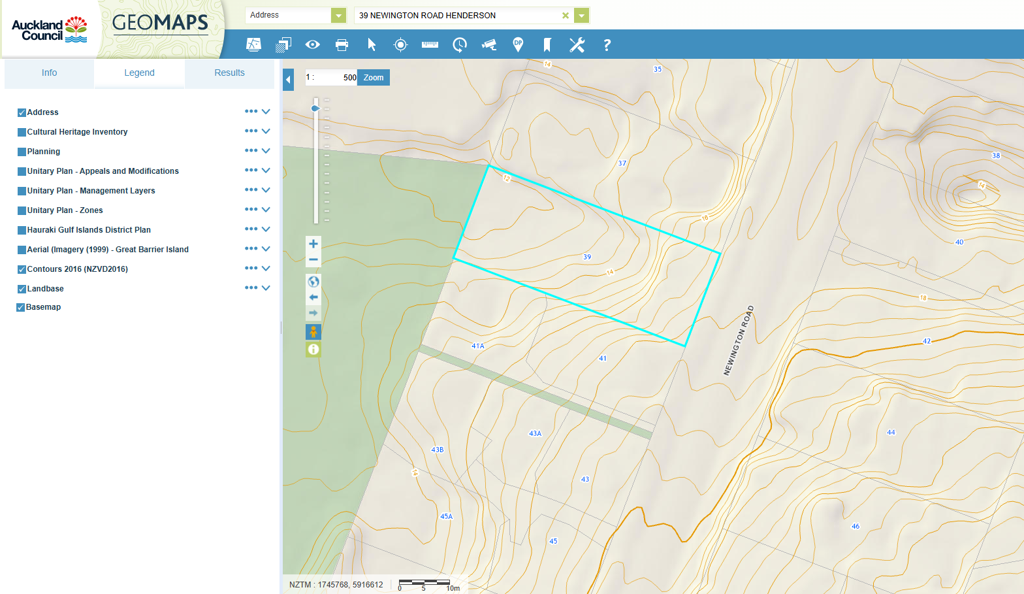
Task: Enable the Planning layer checkbox
Action: coord(21,152)
